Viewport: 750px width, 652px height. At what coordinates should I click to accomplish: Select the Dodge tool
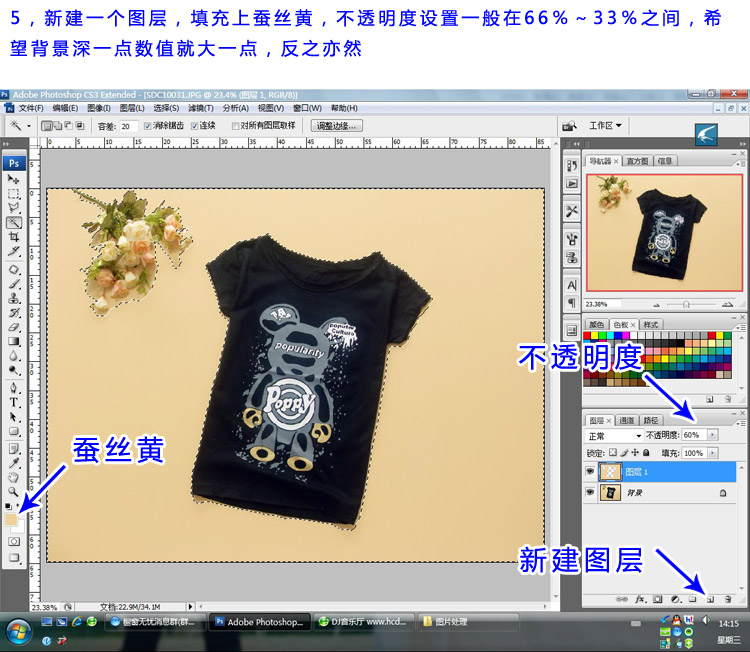click(x=13, y=370)
